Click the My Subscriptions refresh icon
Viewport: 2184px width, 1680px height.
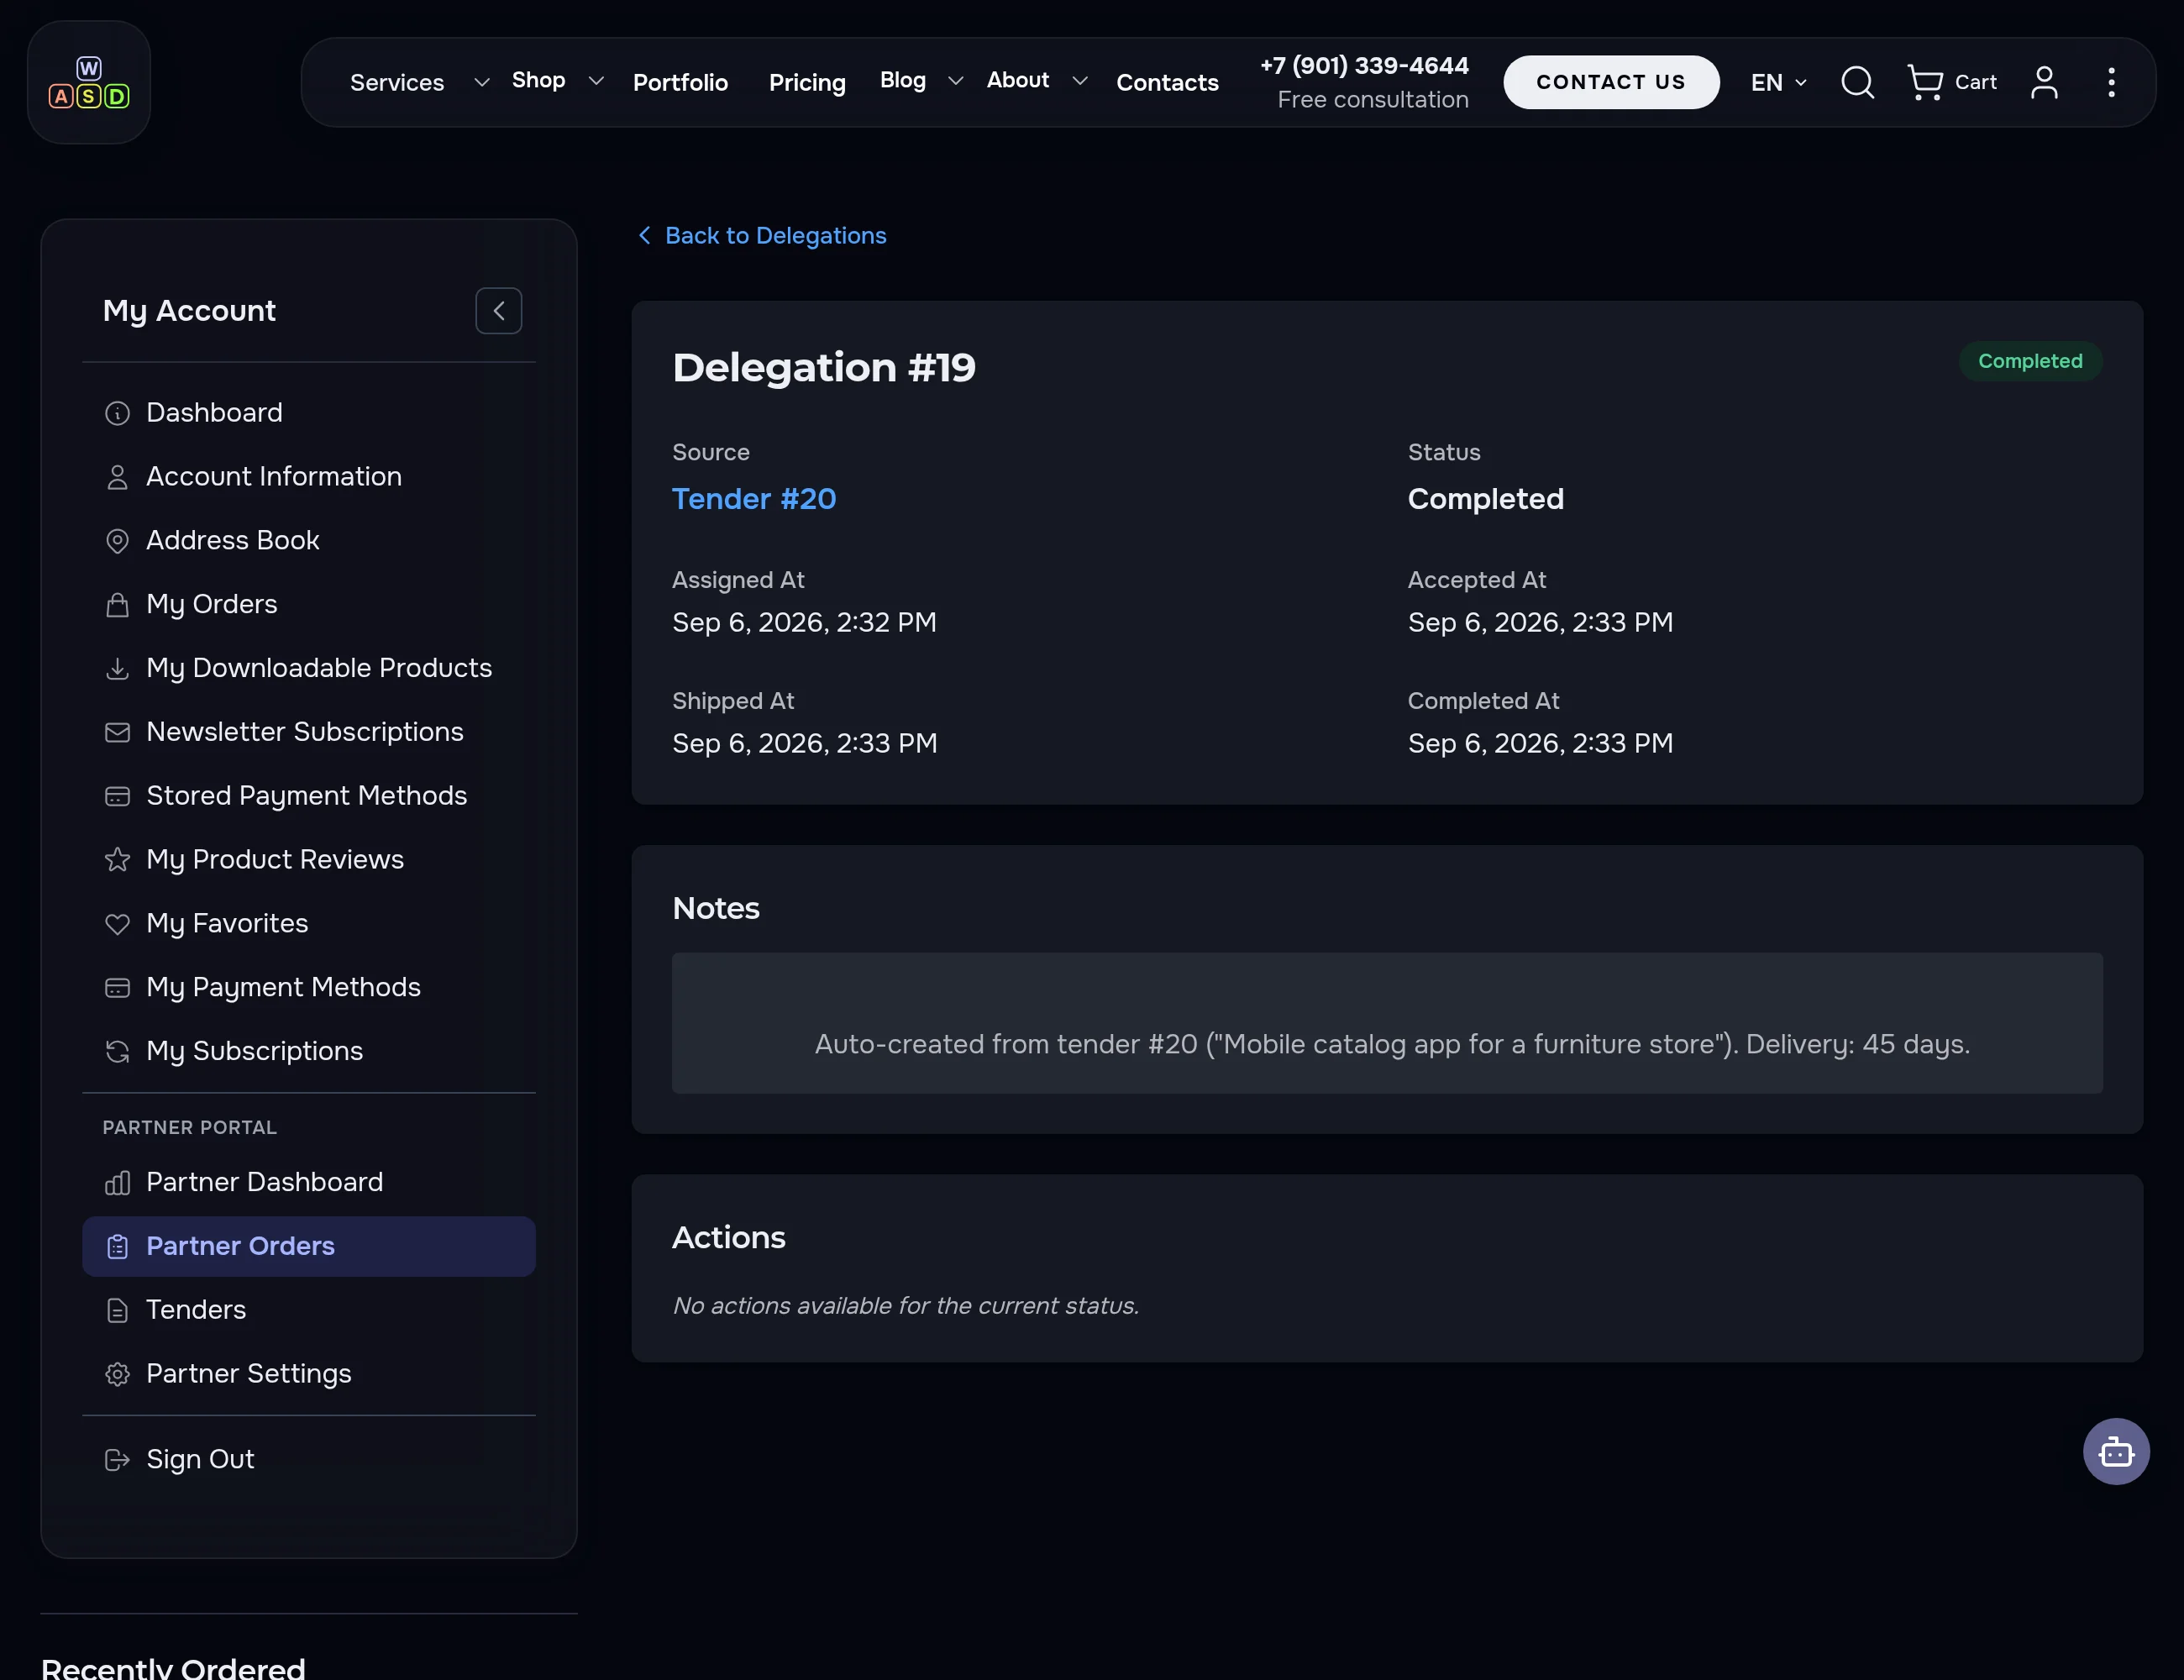117,1051
